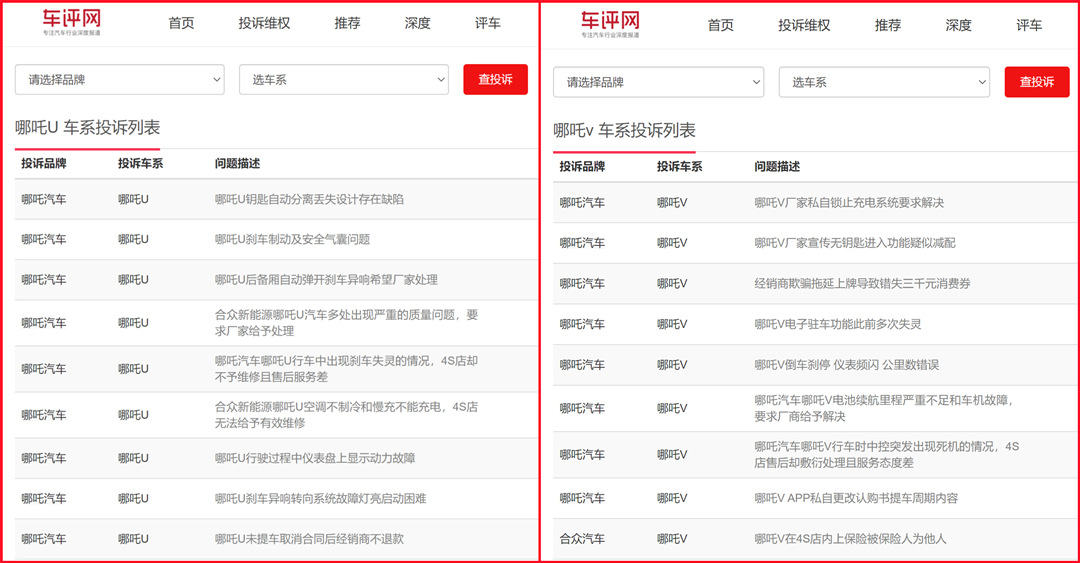Click 投诉车系 column header in left table

141,163
